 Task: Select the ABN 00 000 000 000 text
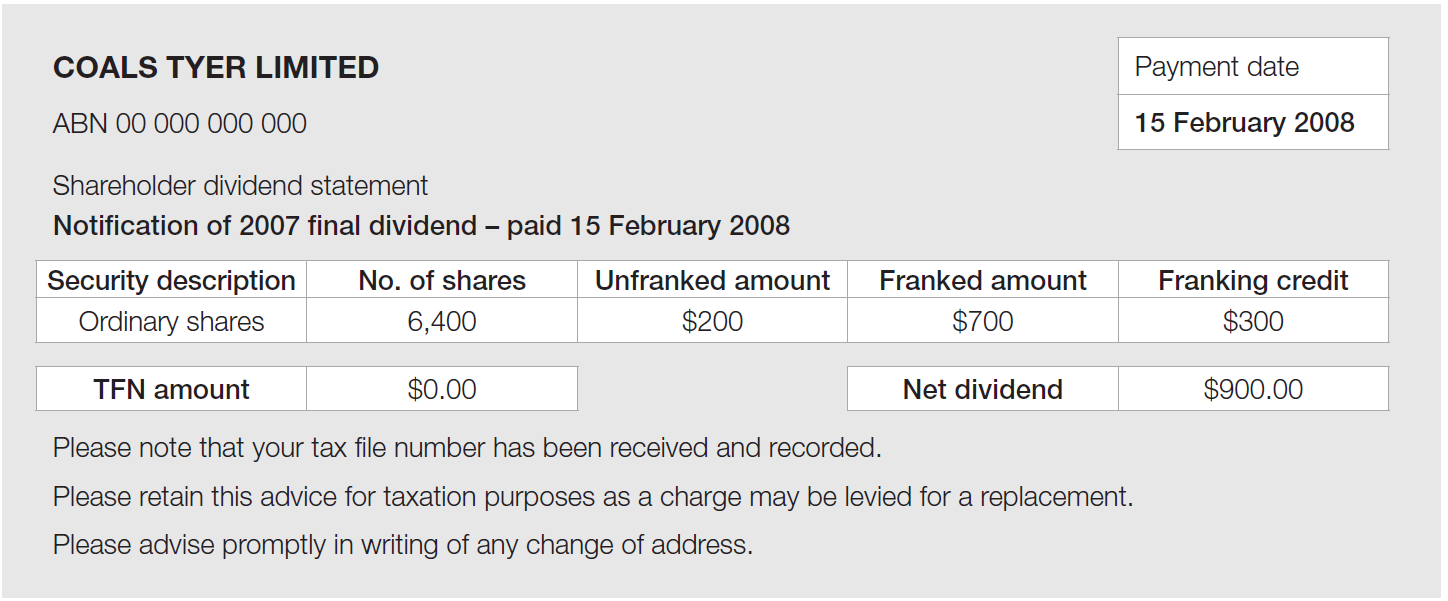click(180, 124)
